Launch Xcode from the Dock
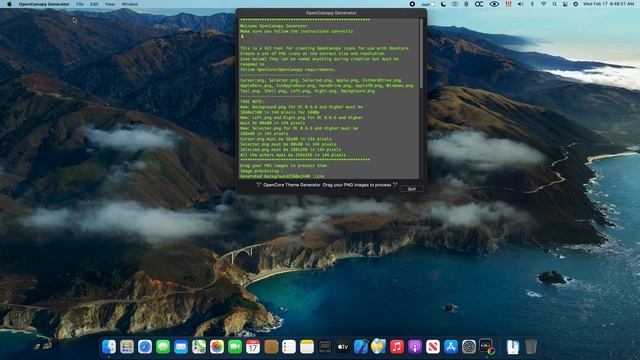Image resolution: width=640 pixels, height=360 pixels. (x=360, y=347)
